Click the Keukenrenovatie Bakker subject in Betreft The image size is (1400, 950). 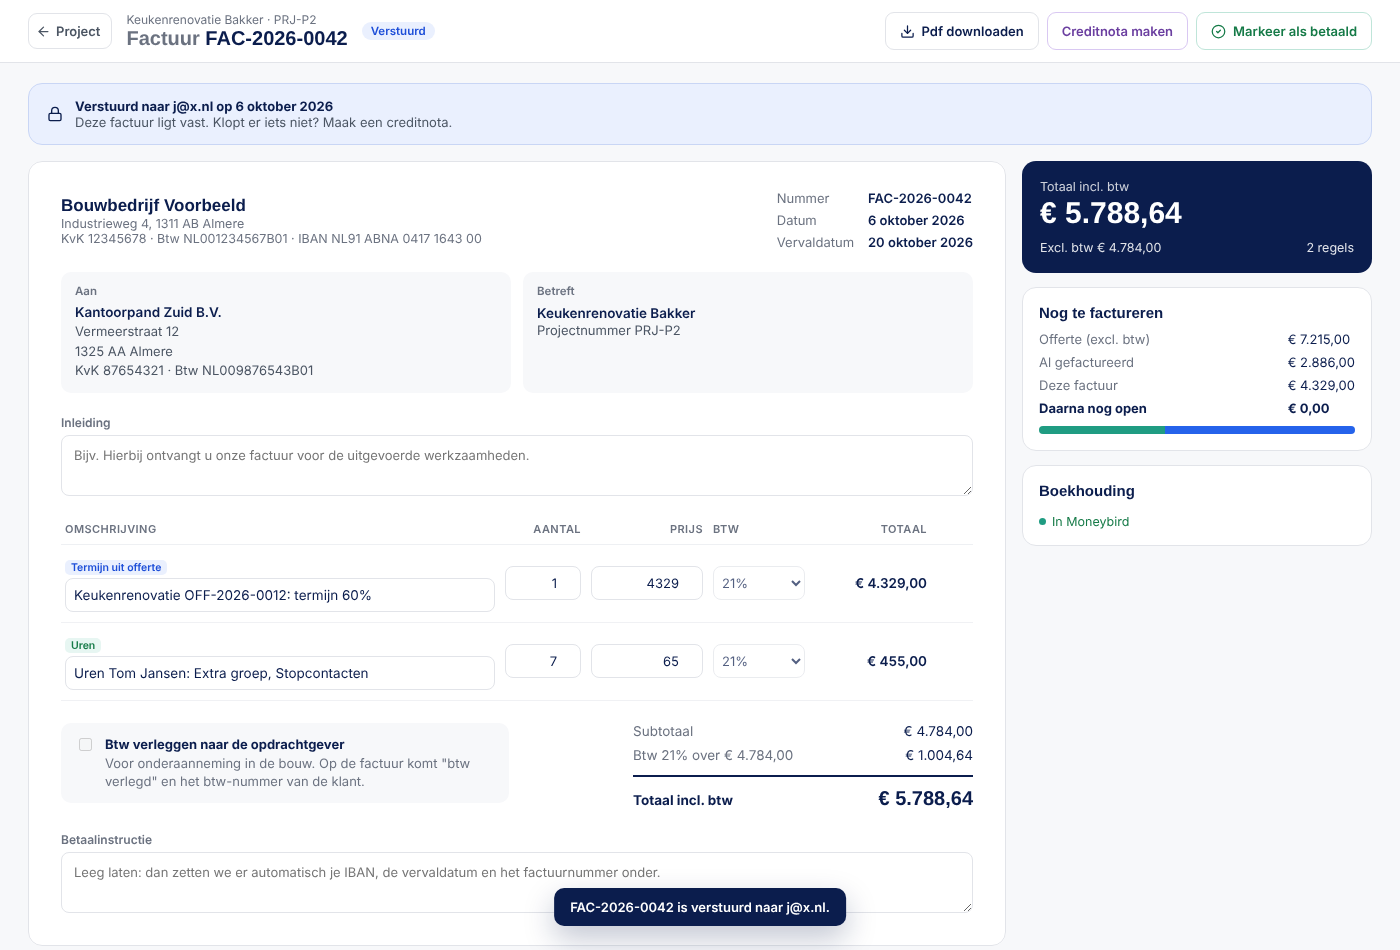pos(616,313)
